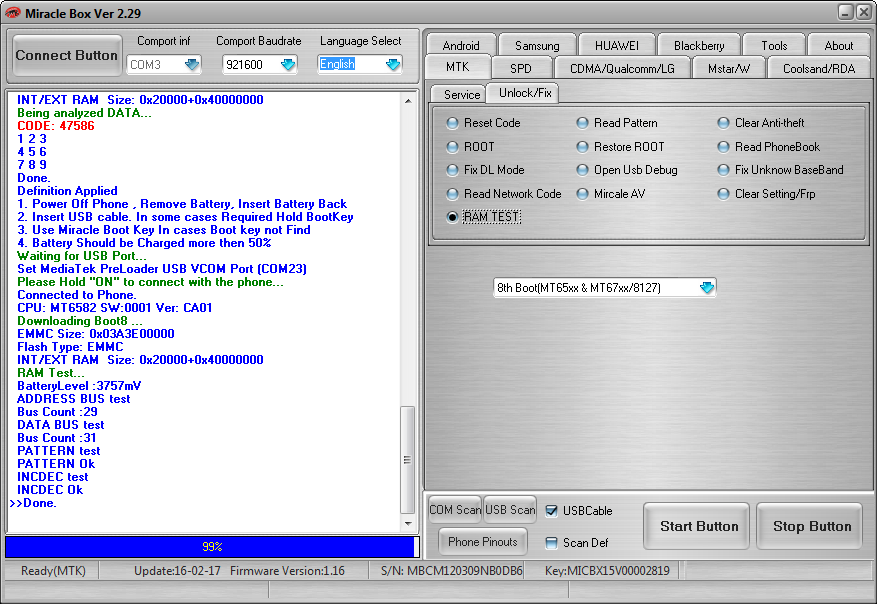Click the >>Done. log line
This screenshot has width=877, height=604.
click(33, 503)
